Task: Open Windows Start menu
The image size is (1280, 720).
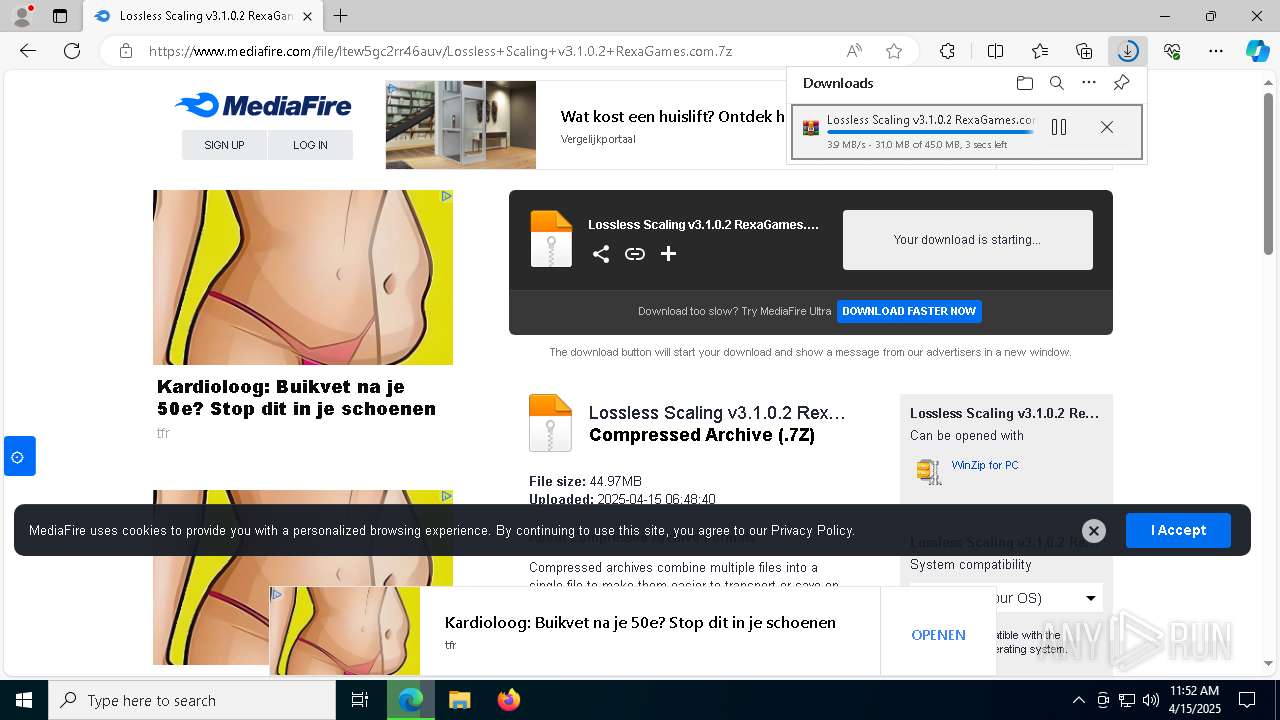Action: click(24, 700)
